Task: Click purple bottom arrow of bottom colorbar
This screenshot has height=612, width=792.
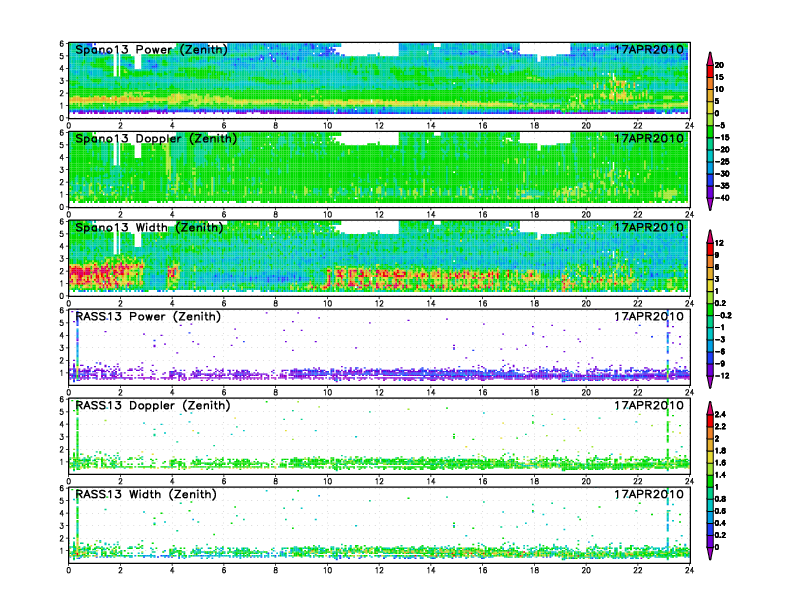Action: (x=710, y=553)
